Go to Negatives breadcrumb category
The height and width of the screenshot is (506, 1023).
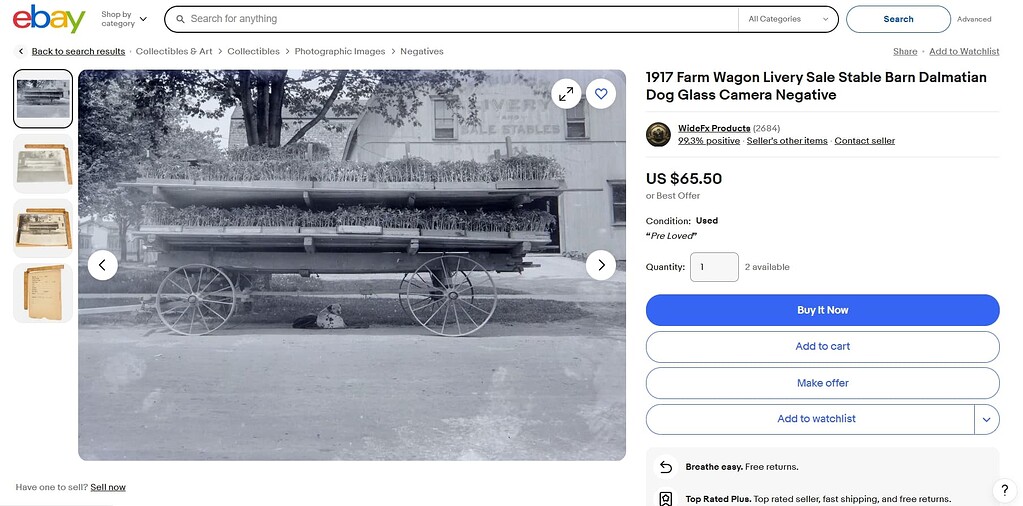[x=422, y=52]
